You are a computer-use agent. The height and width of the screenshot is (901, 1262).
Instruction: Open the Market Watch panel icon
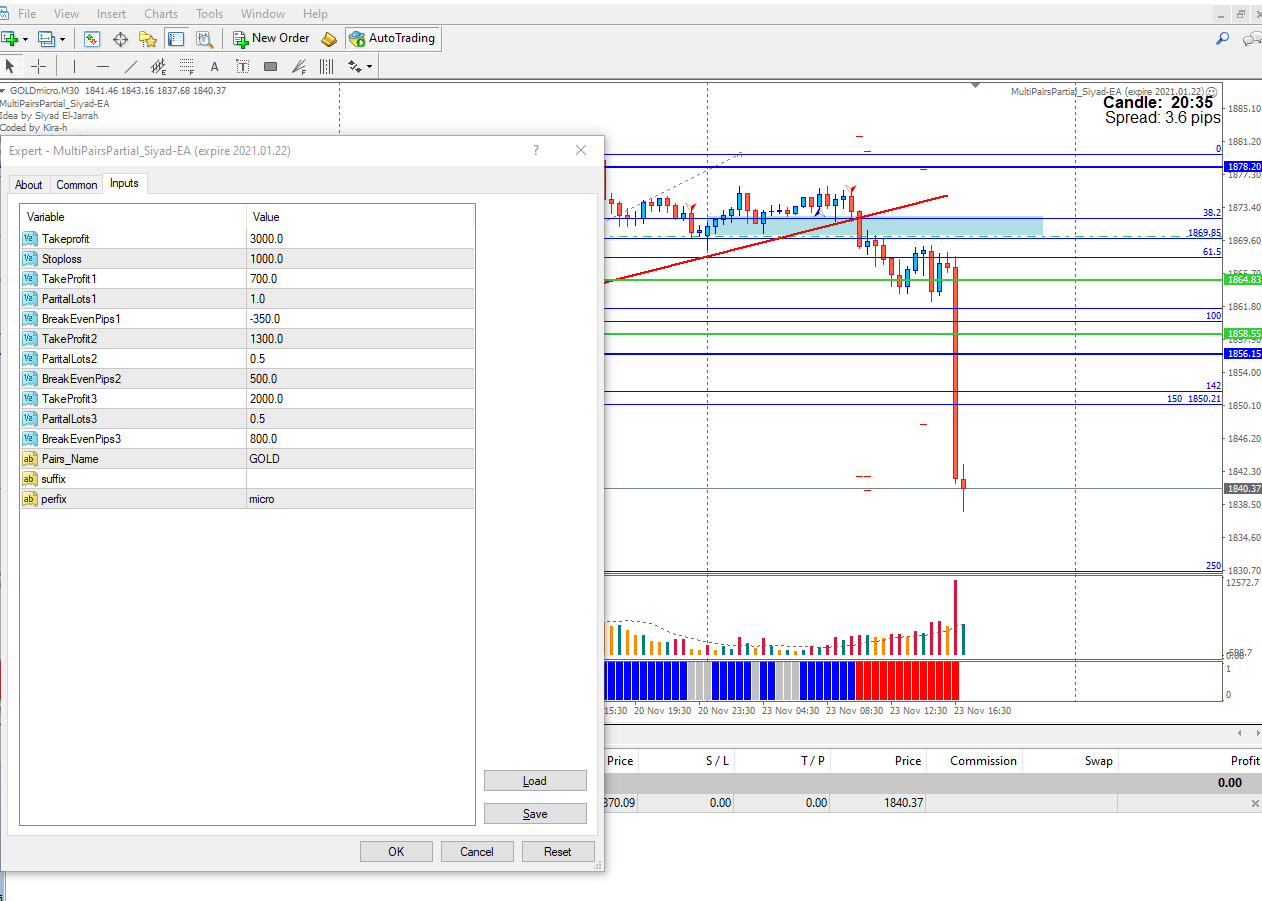(x=92, y=39)
